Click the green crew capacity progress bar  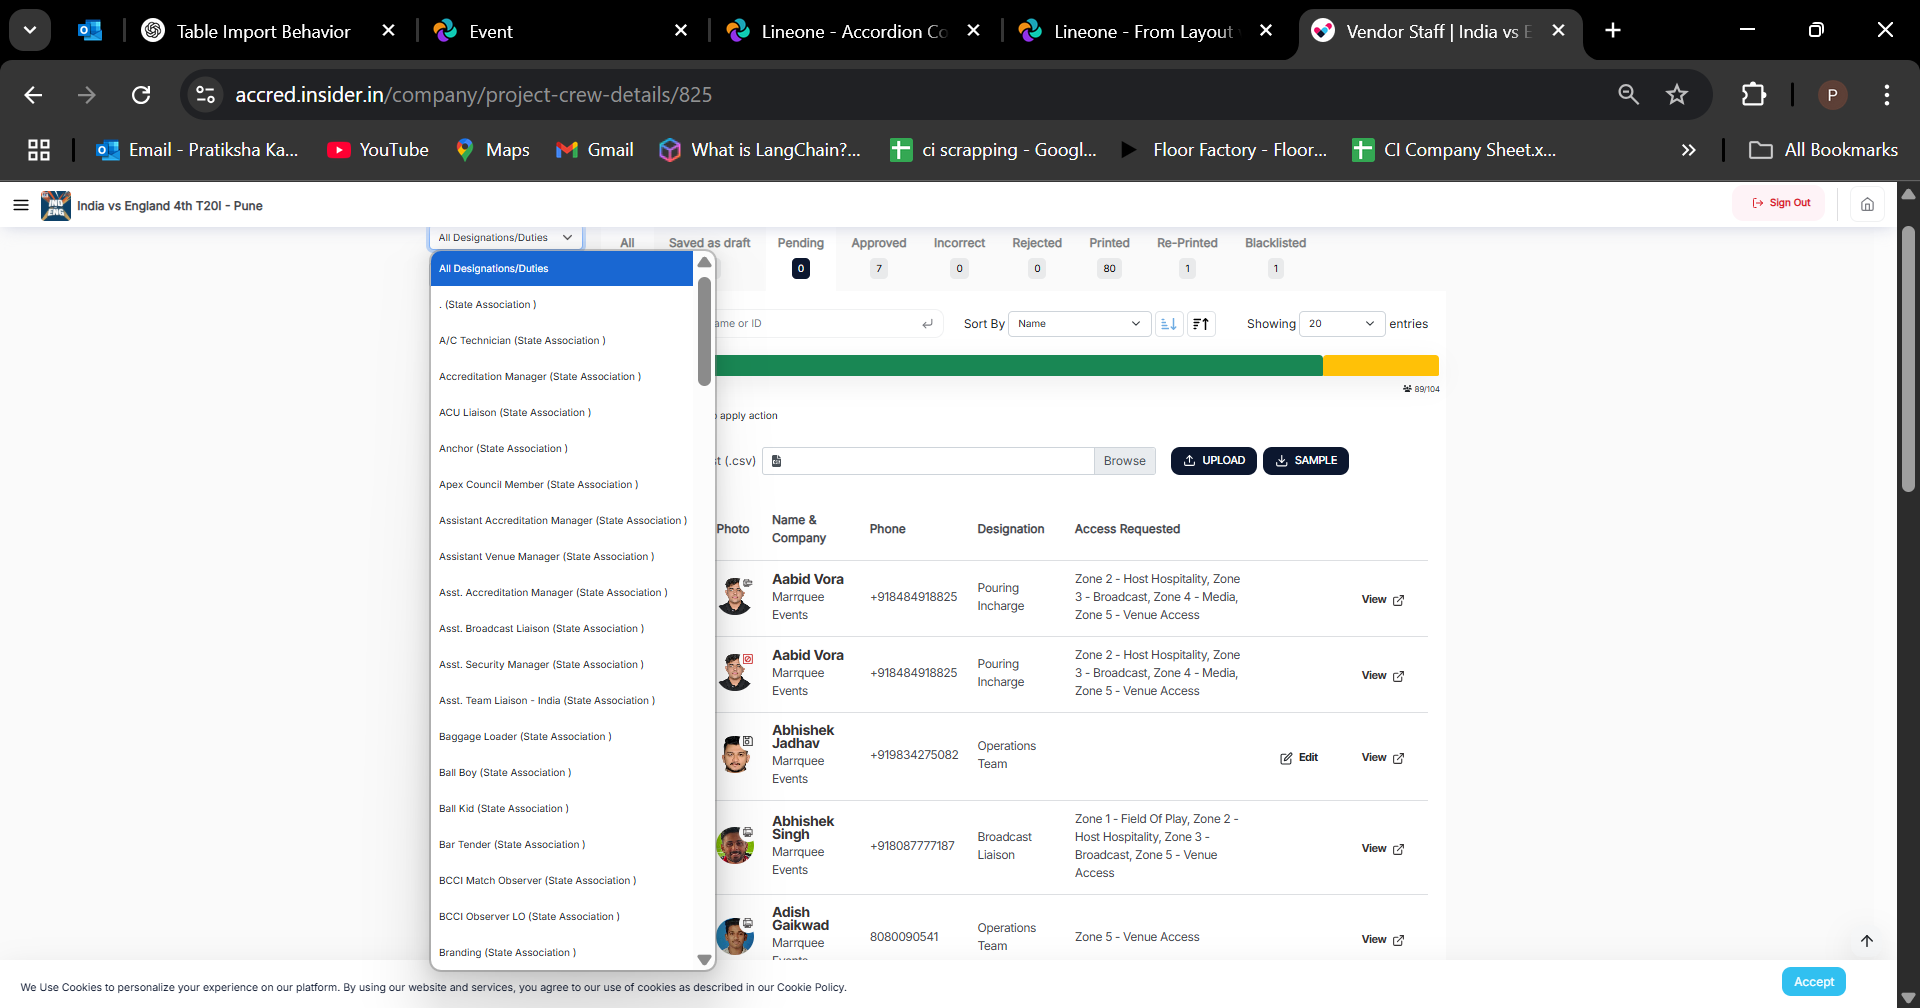[x=1018, y=366]
